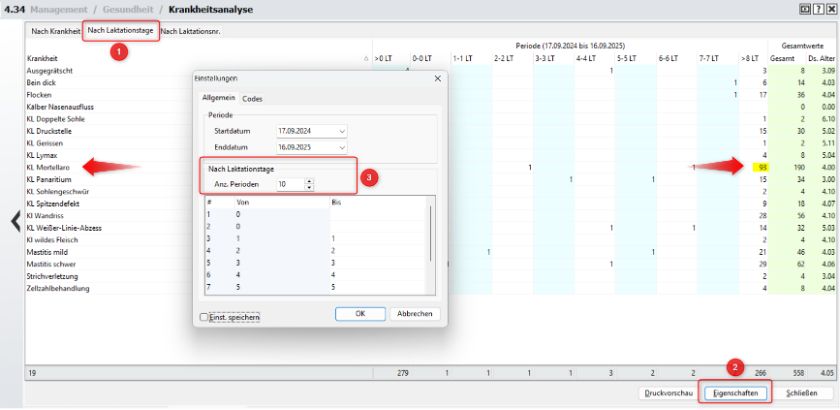Enable the Einst. speichern checkbox

coord(205,317)
